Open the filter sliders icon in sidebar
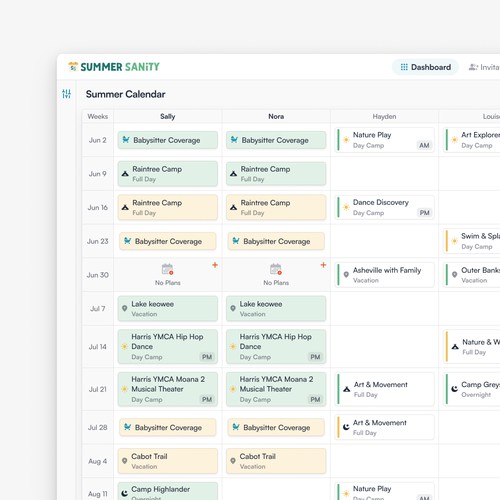The image size is (500, 500). (x=66, y=94)
